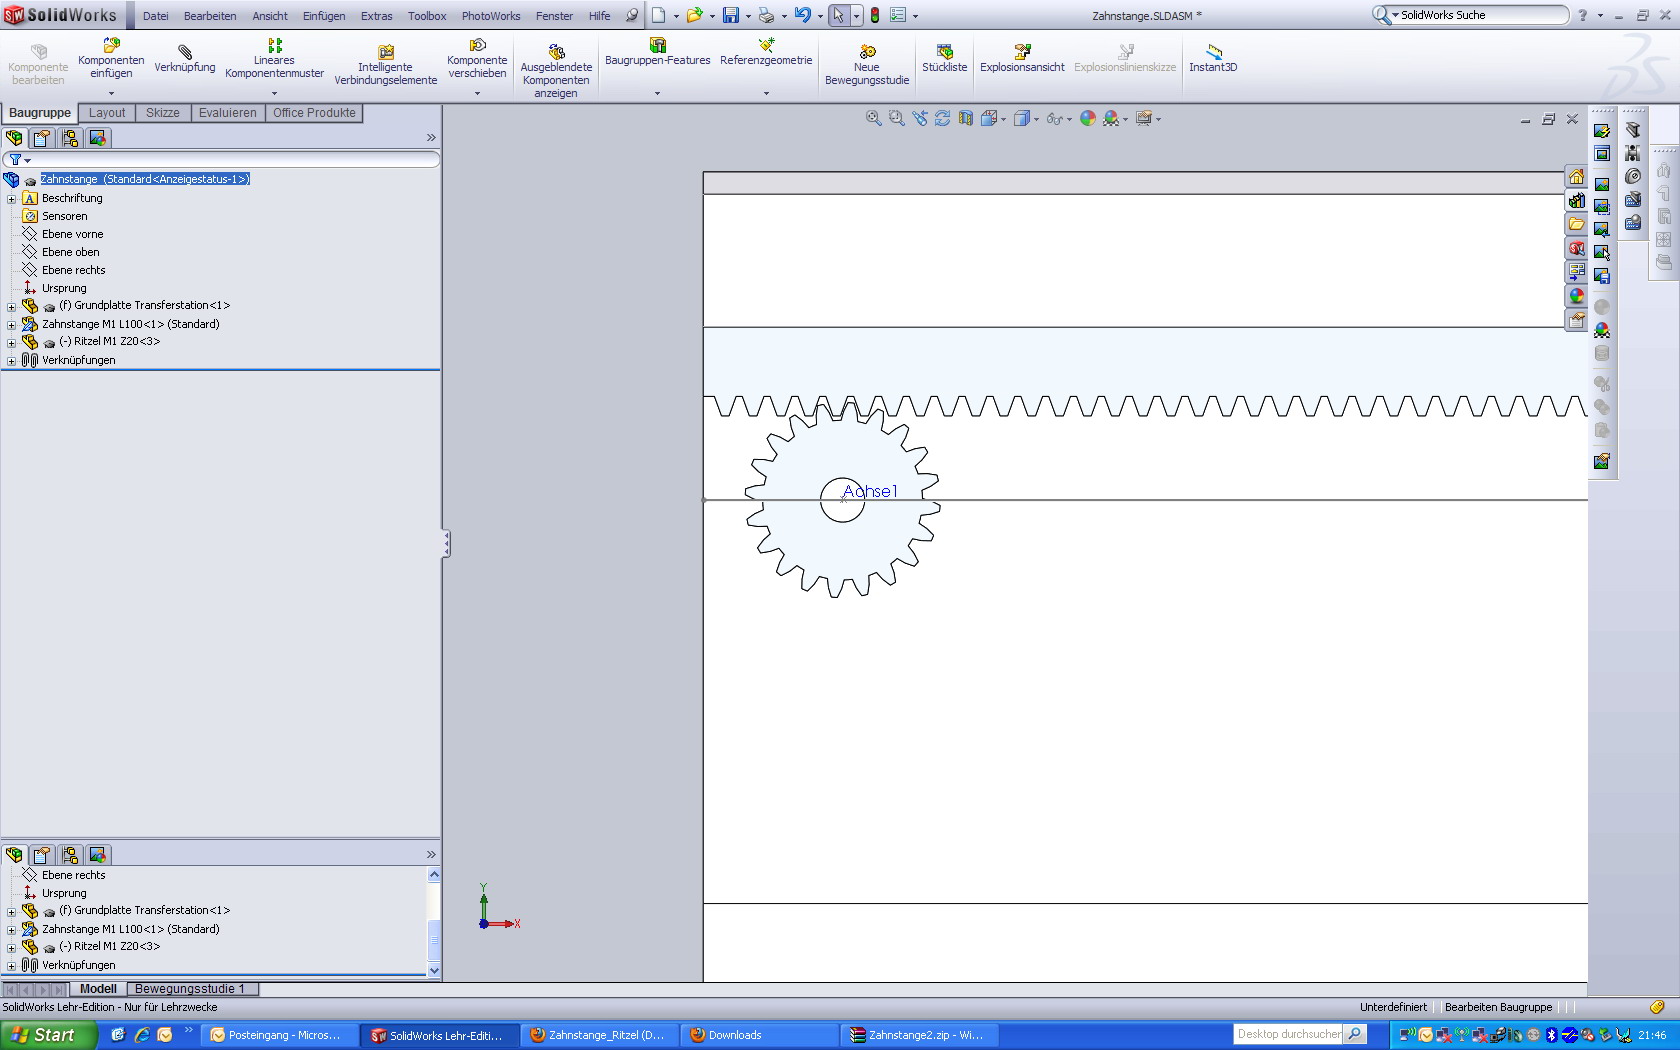This screenshot has height=1050, width=1680.
Task: Click the Stückliste icon
Action: [x=944, y=58]
